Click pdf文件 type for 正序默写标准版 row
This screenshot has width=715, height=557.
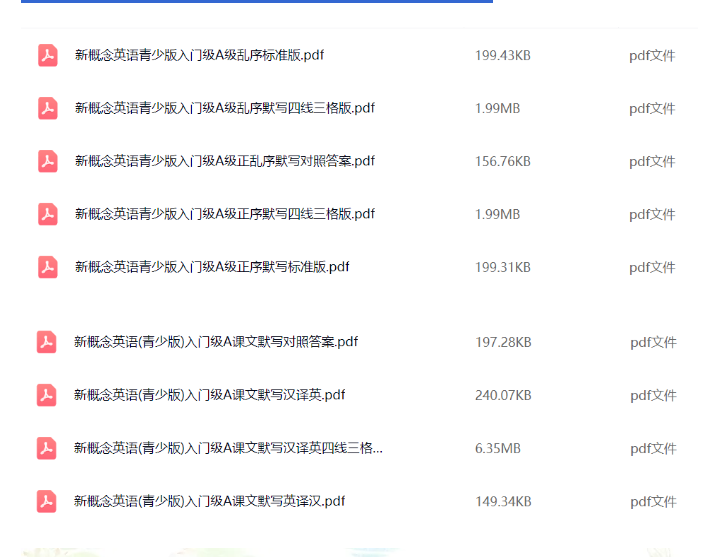point(652,267)
